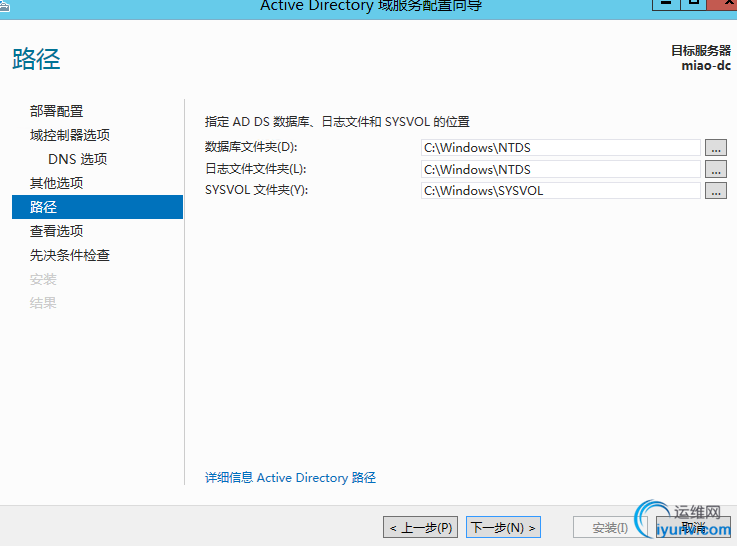Screen dimensions: 737x546
Task: Go to the 部署配置 step
Action: coord(56,111)
